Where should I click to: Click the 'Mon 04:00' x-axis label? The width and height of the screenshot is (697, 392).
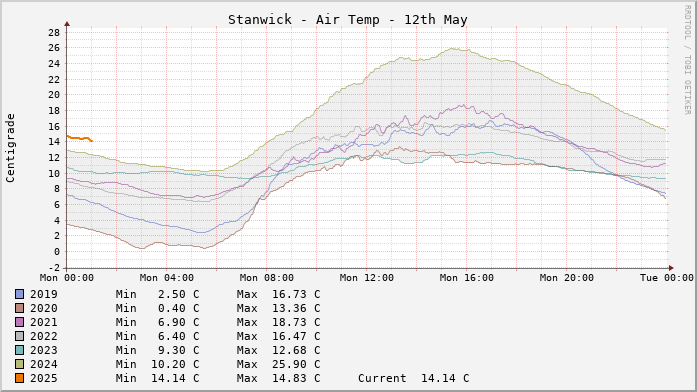(167, 278)
